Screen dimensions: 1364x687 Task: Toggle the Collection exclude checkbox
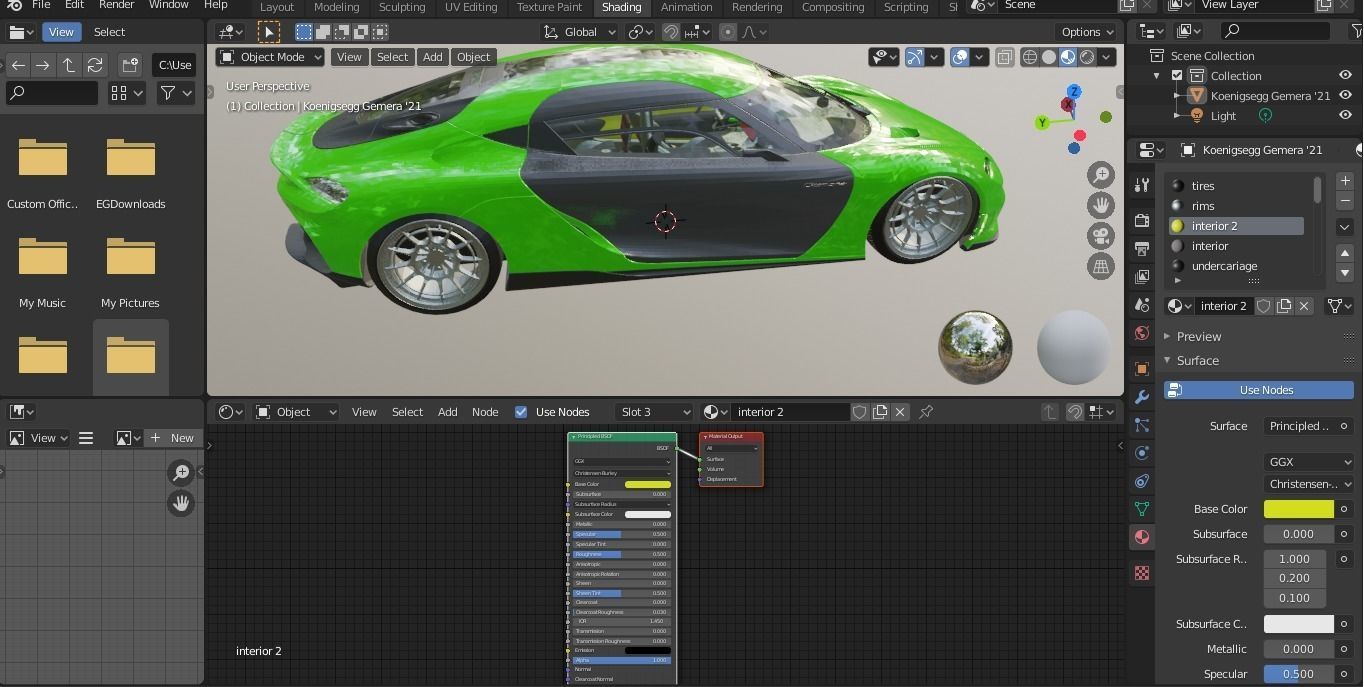point(1177,76)
